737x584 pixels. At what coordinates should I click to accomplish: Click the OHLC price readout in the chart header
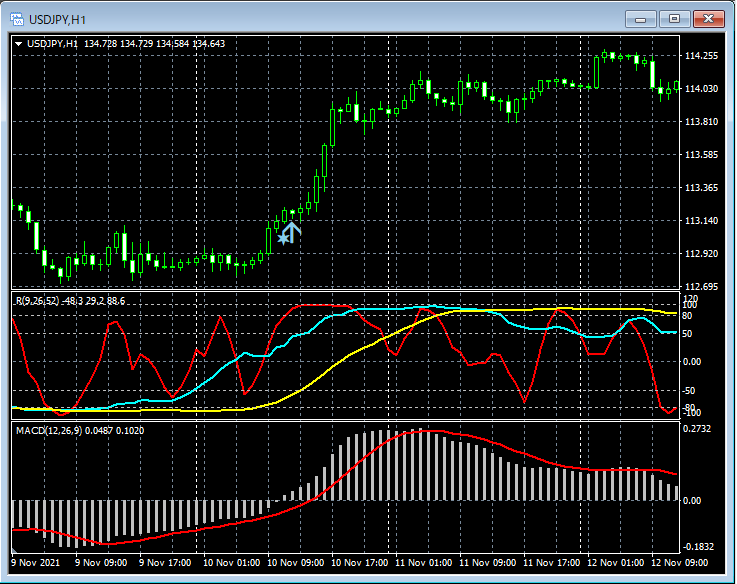pos(155,43)
